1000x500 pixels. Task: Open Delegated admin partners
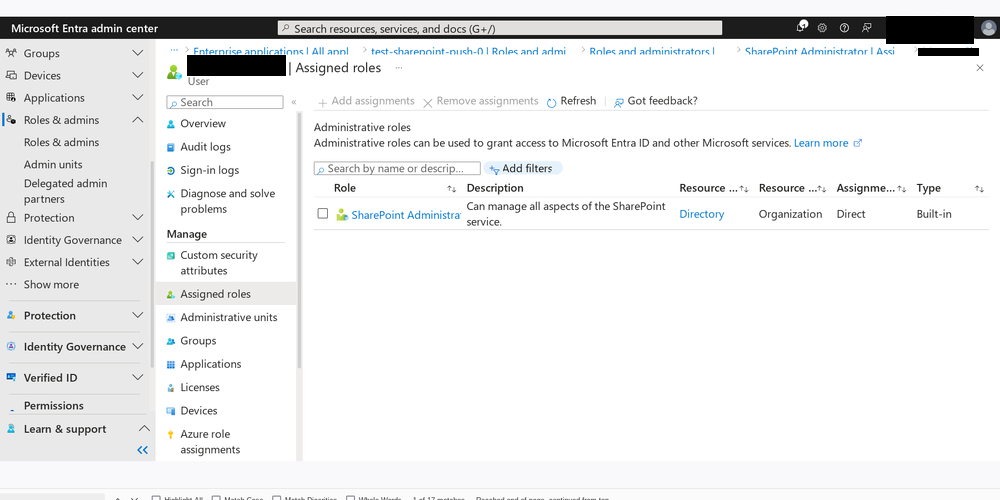[65, 191]
